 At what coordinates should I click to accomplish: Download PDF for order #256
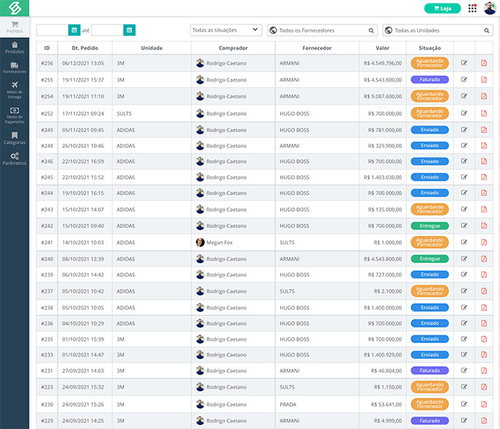pyautogui.click(x=484, y=63)
